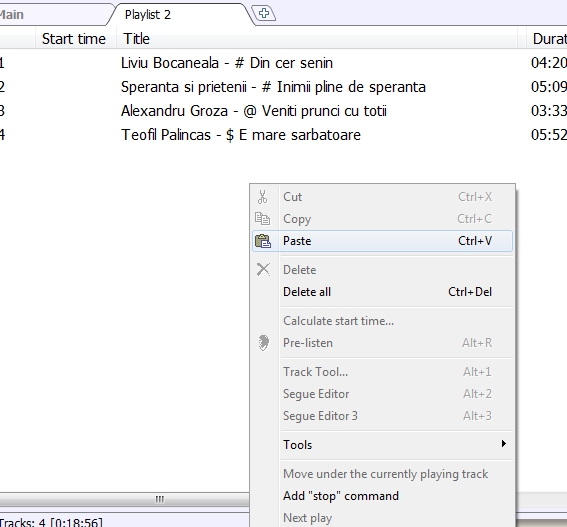
Task: Choose Cut from the context menu
Action: coord(382,197)
